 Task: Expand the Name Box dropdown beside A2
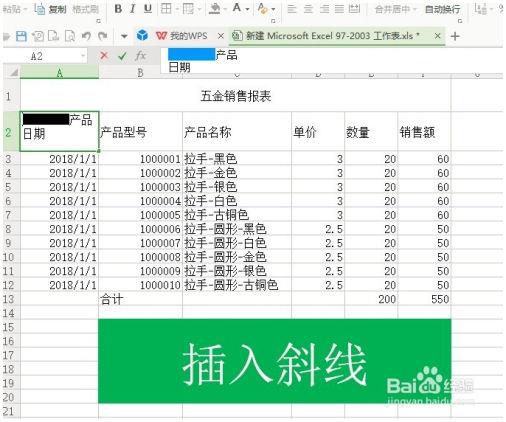pyautogui.click(x=83, y=56)
